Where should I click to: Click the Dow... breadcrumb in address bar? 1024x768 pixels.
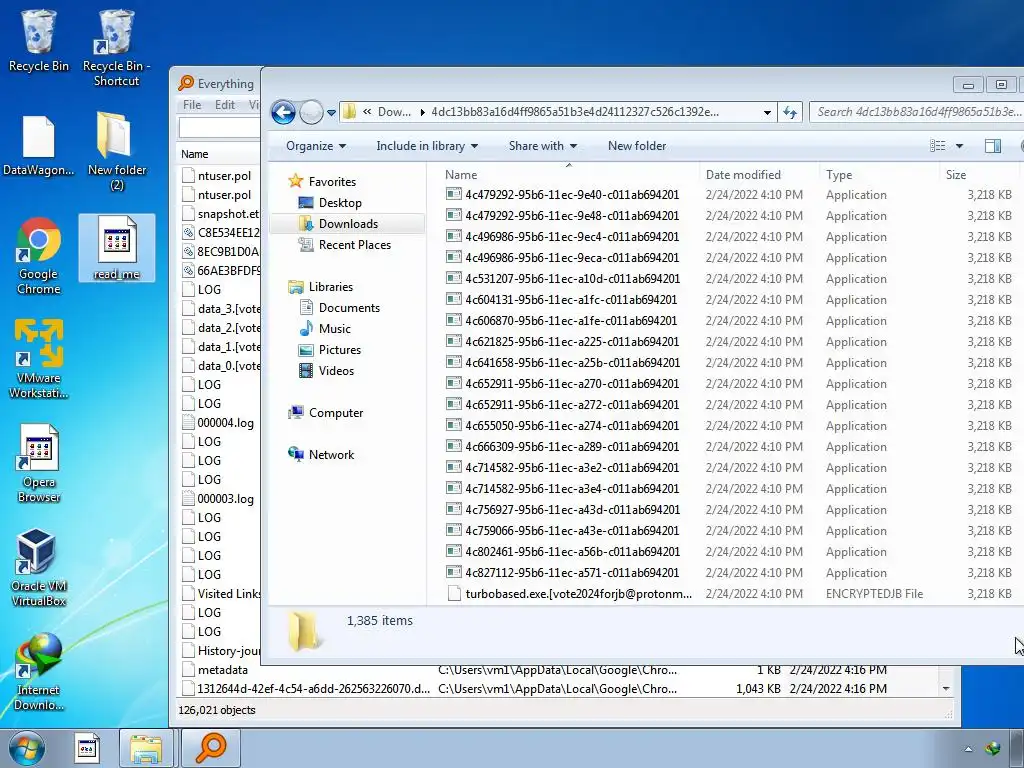pyautogui.click(x=394, y=112)
